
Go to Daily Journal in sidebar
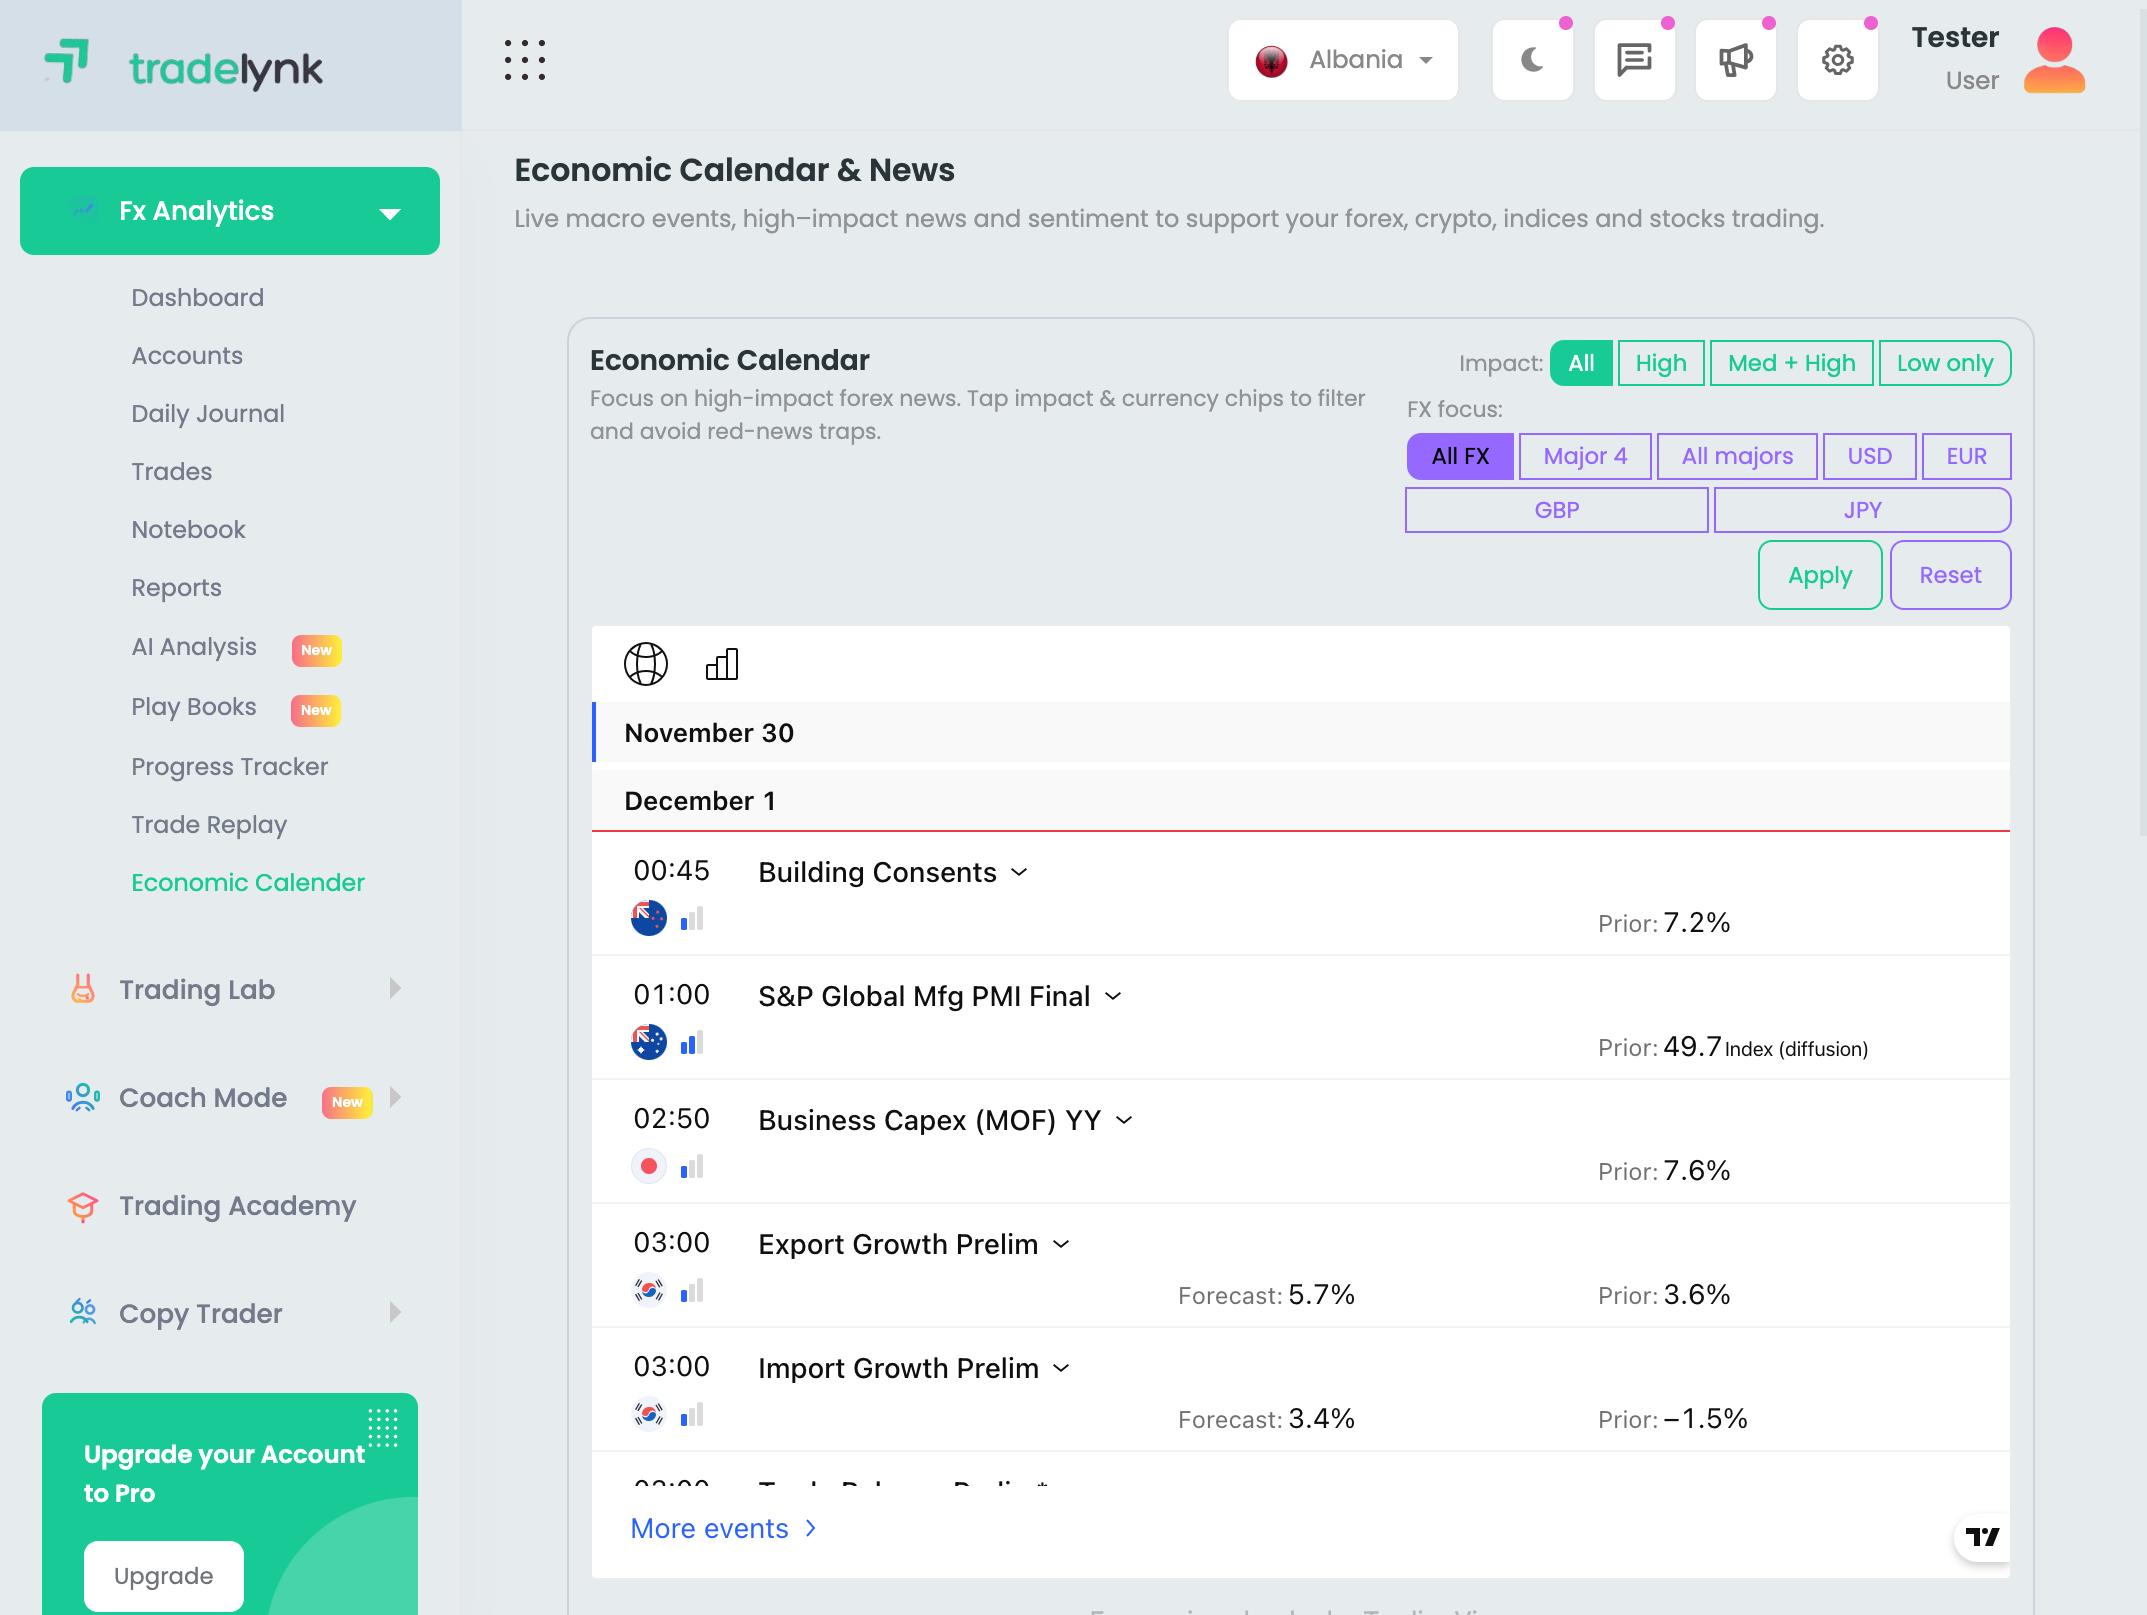(208, 413)
